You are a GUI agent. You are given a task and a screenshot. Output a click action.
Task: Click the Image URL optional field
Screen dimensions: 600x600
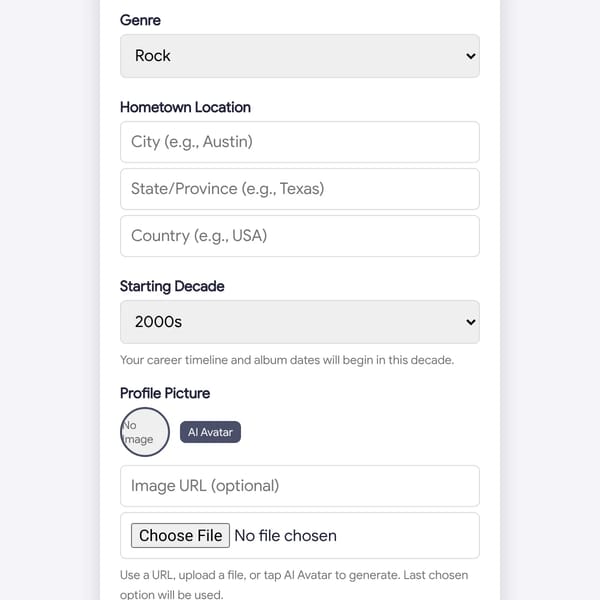pyautogui.click(x=300, y=486)
